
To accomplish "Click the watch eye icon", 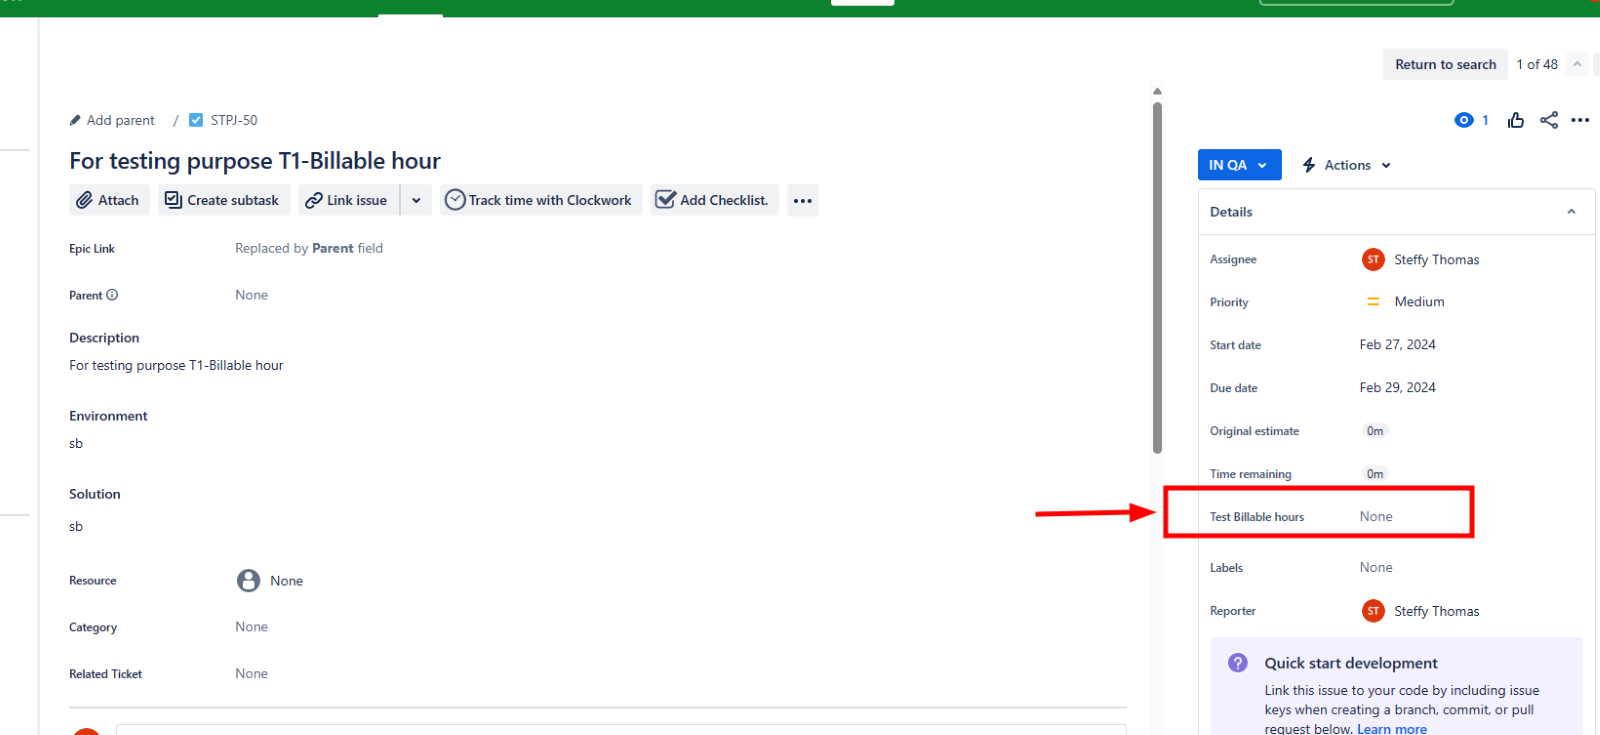I will click(1464, 120).
